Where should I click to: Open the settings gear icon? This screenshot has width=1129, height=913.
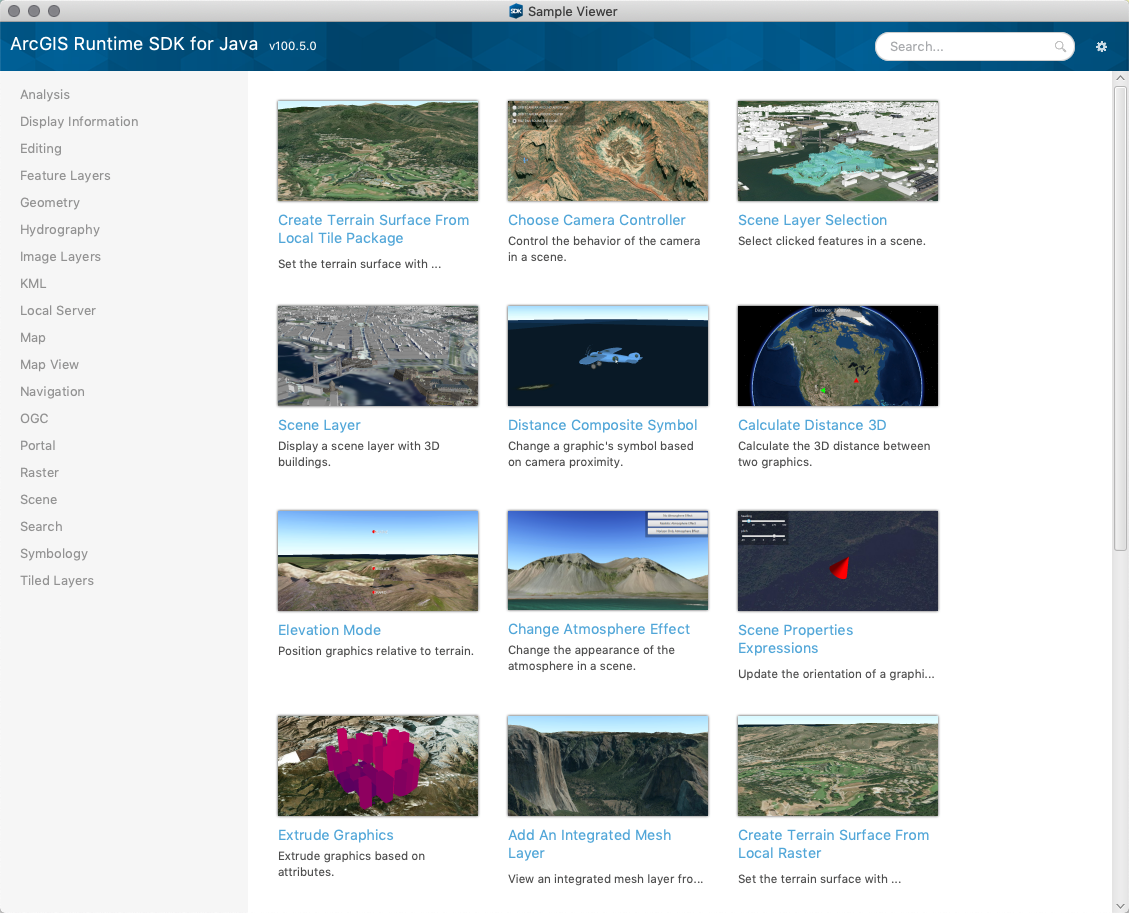[x=1101, y=47]
